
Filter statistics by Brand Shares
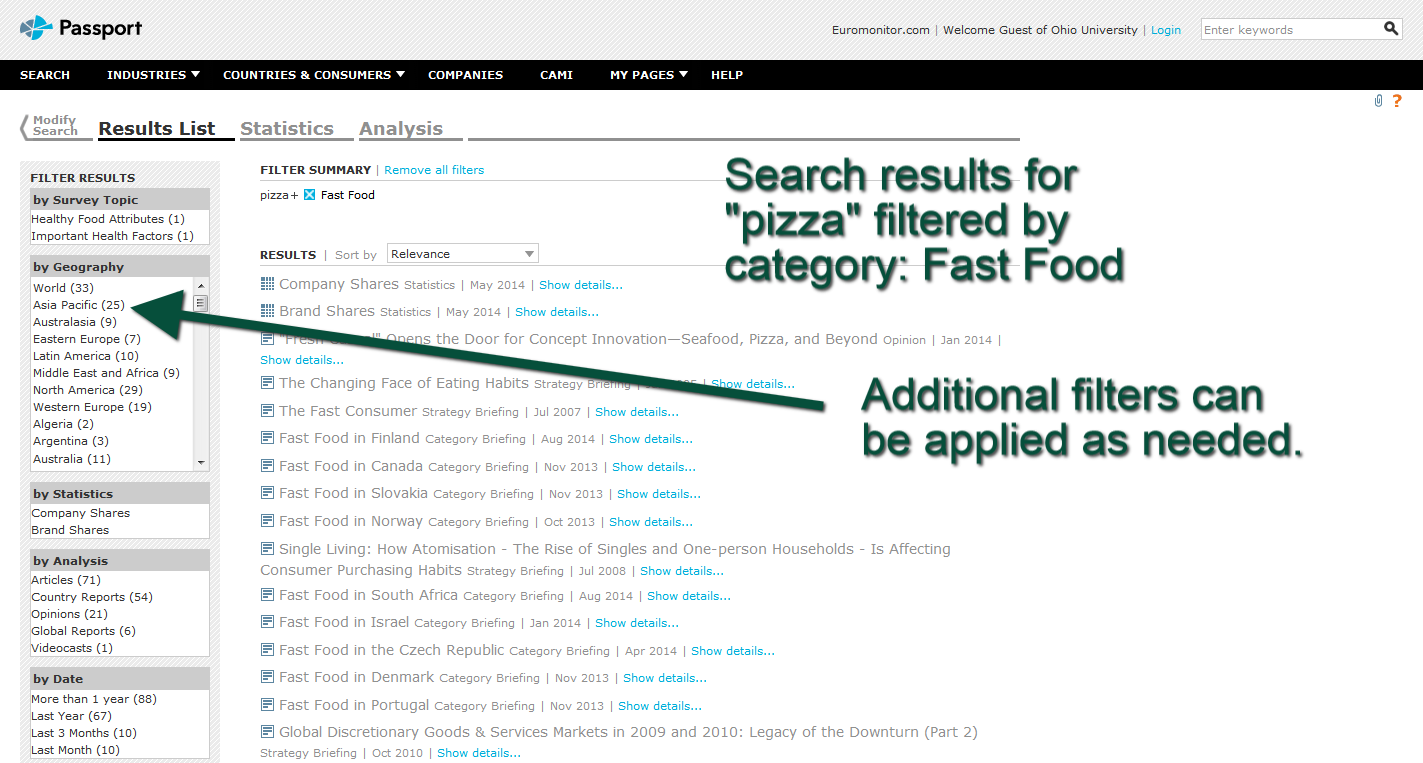click(70, 530)
